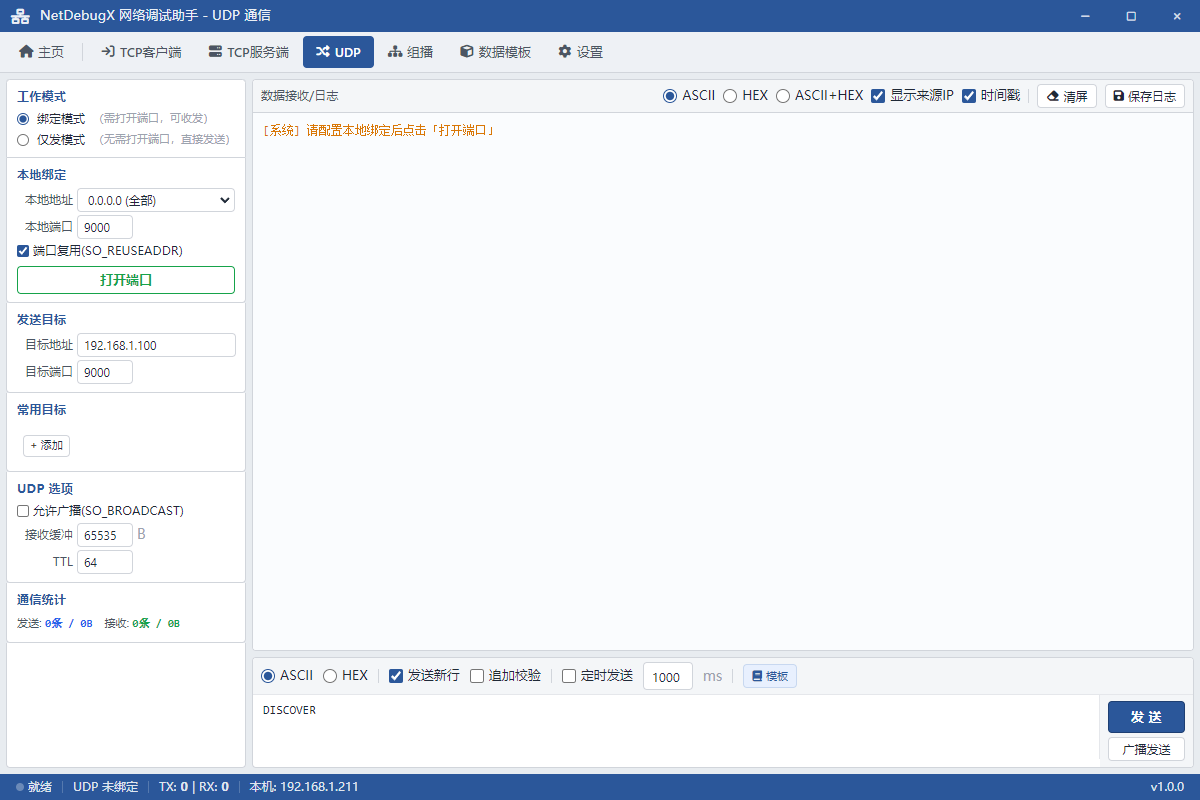Select ASCII+HEX display mode
1200x800 pixels.
[x=783, y=96]
